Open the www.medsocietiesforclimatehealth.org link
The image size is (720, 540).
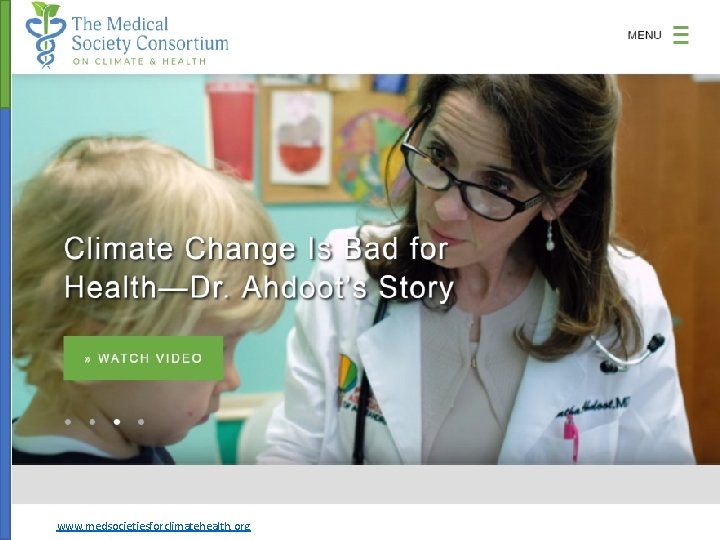153,526
